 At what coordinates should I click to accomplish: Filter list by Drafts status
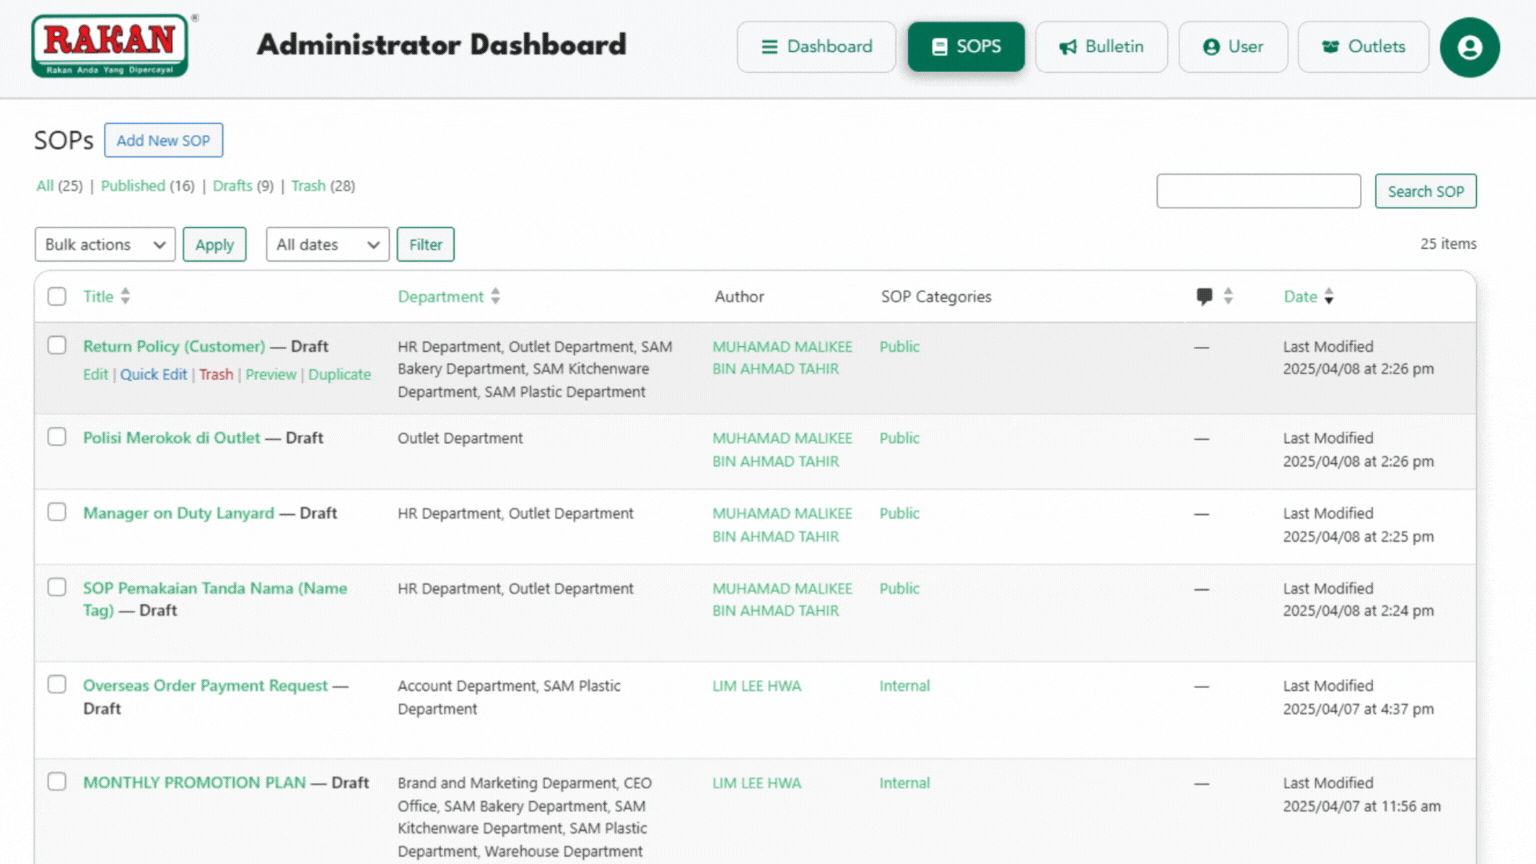click(232, 186)
